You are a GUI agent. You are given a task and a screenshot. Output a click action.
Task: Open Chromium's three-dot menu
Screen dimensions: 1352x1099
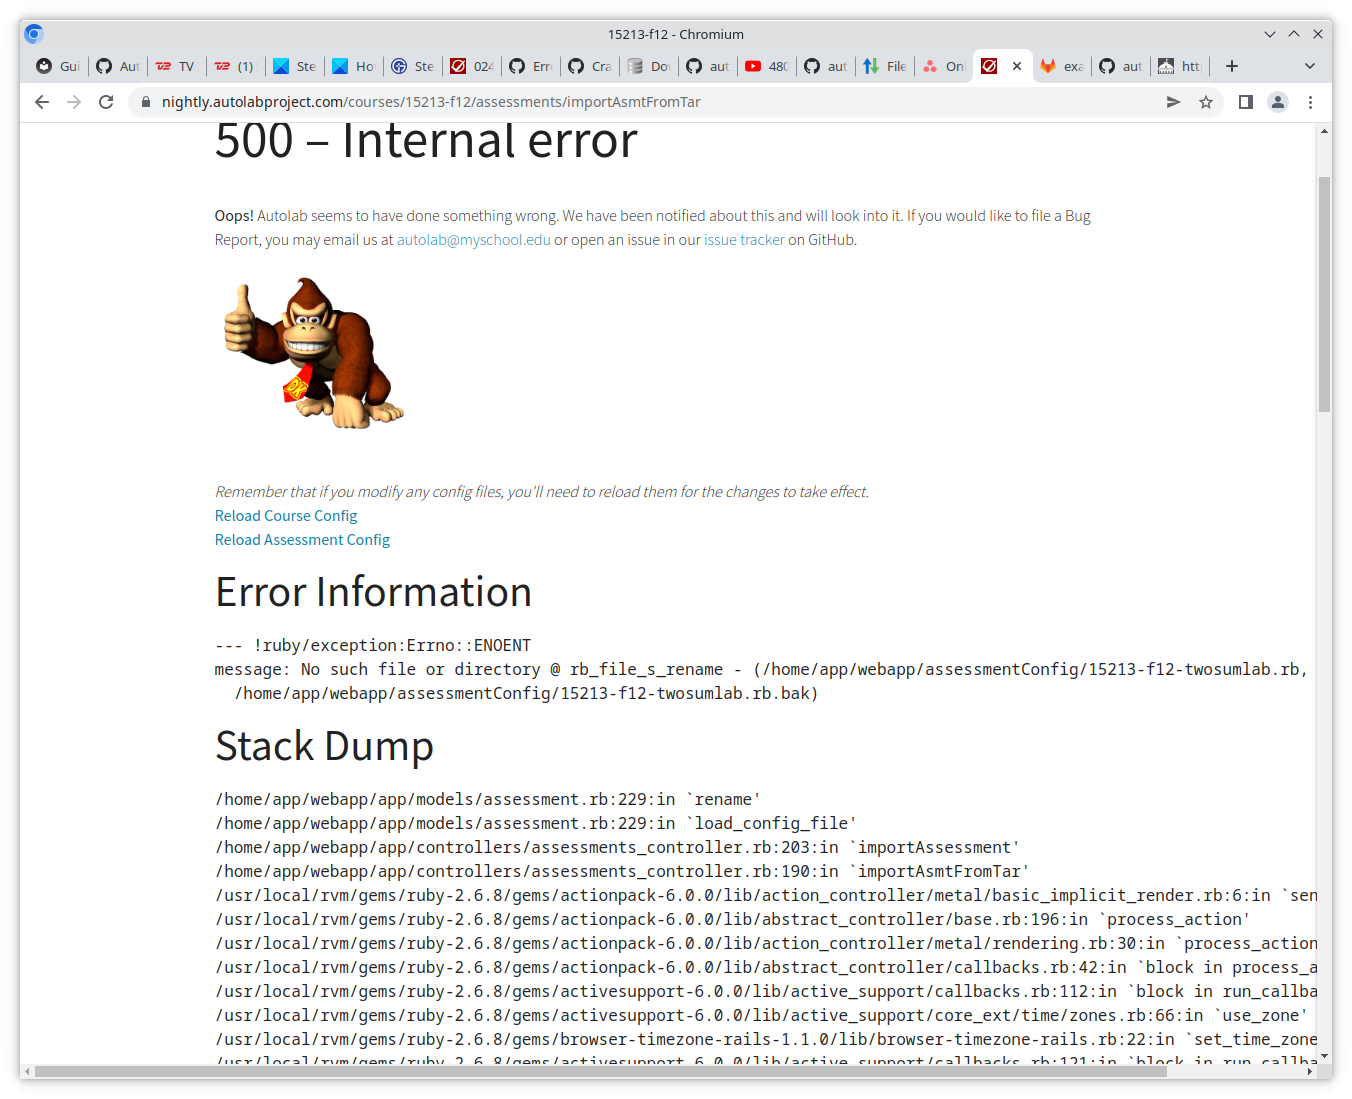tap(1310, 102)
